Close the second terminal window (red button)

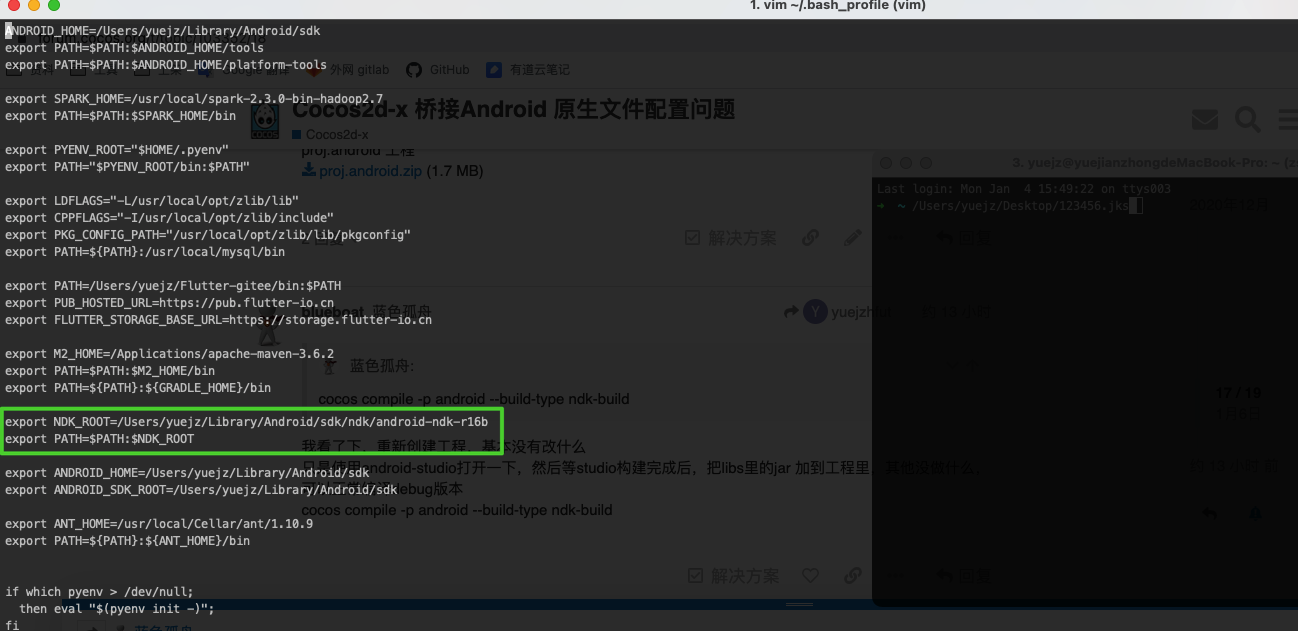885,162
